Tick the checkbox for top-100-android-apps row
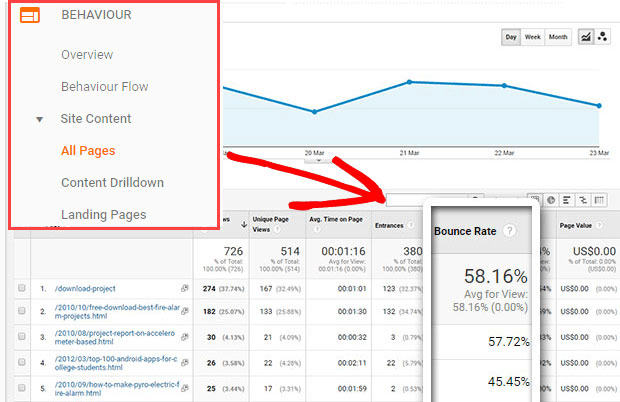620x402 pixels. (x=22, y=362)
